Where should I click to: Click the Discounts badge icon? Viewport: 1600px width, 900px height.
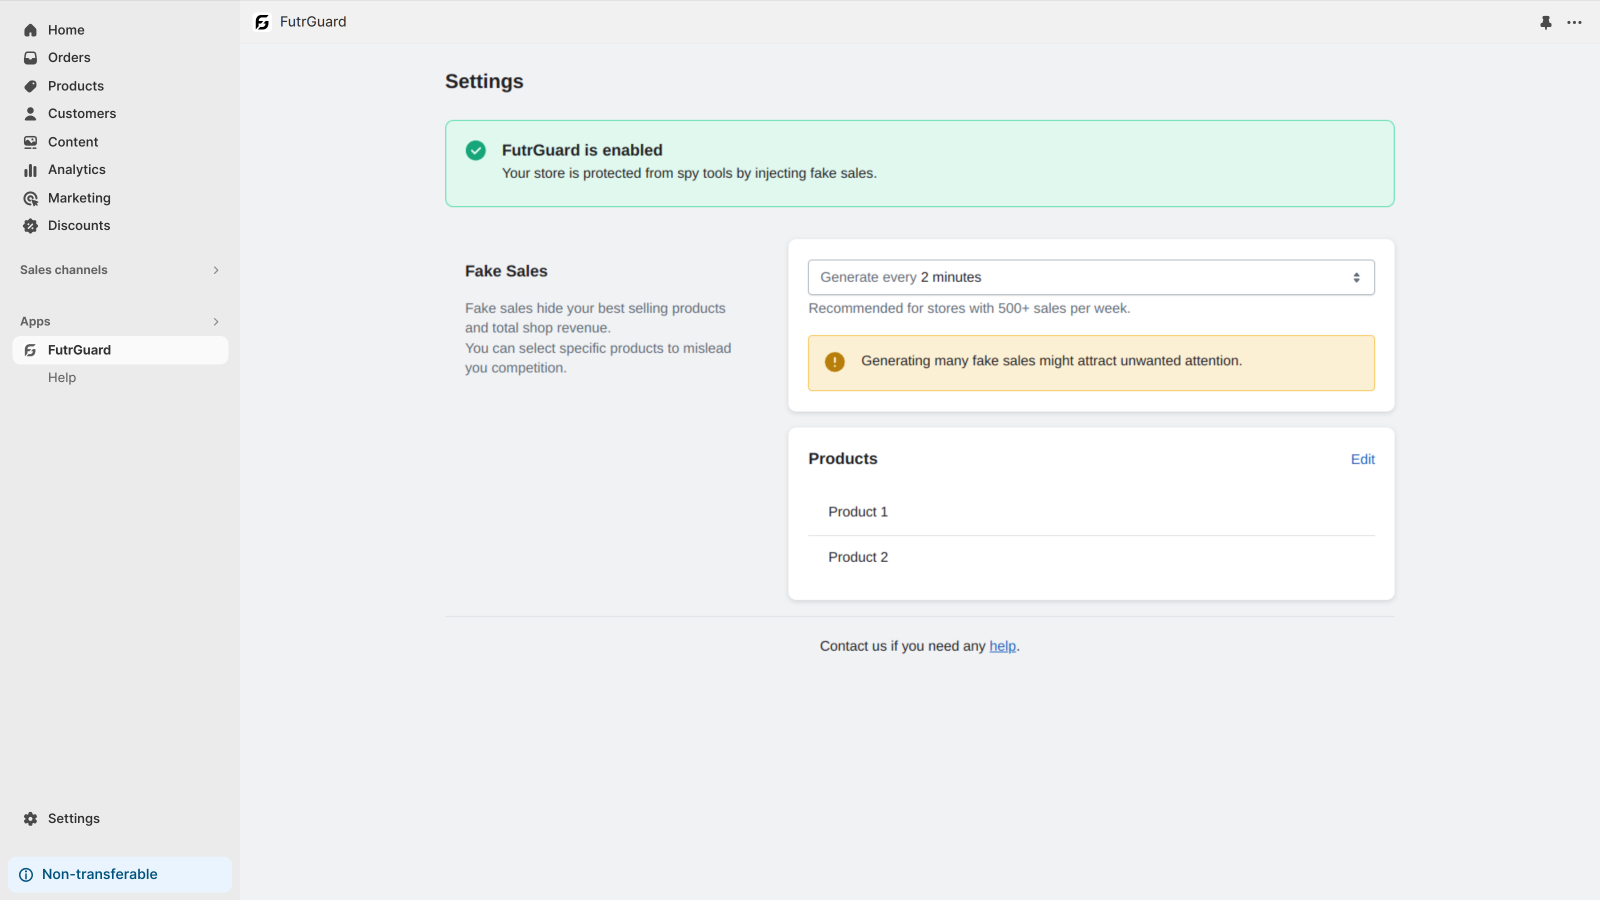pyautogui.click(x=30, y=226)
